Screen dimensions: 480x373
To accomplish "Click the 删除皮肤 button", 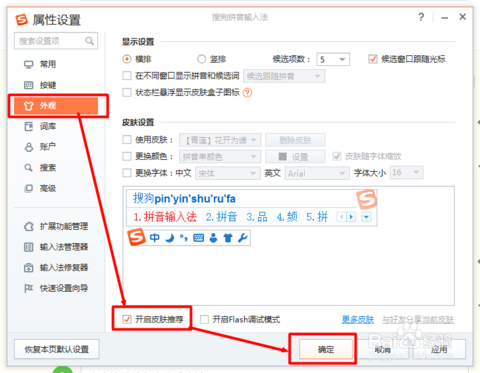I will tap(295, 140).
